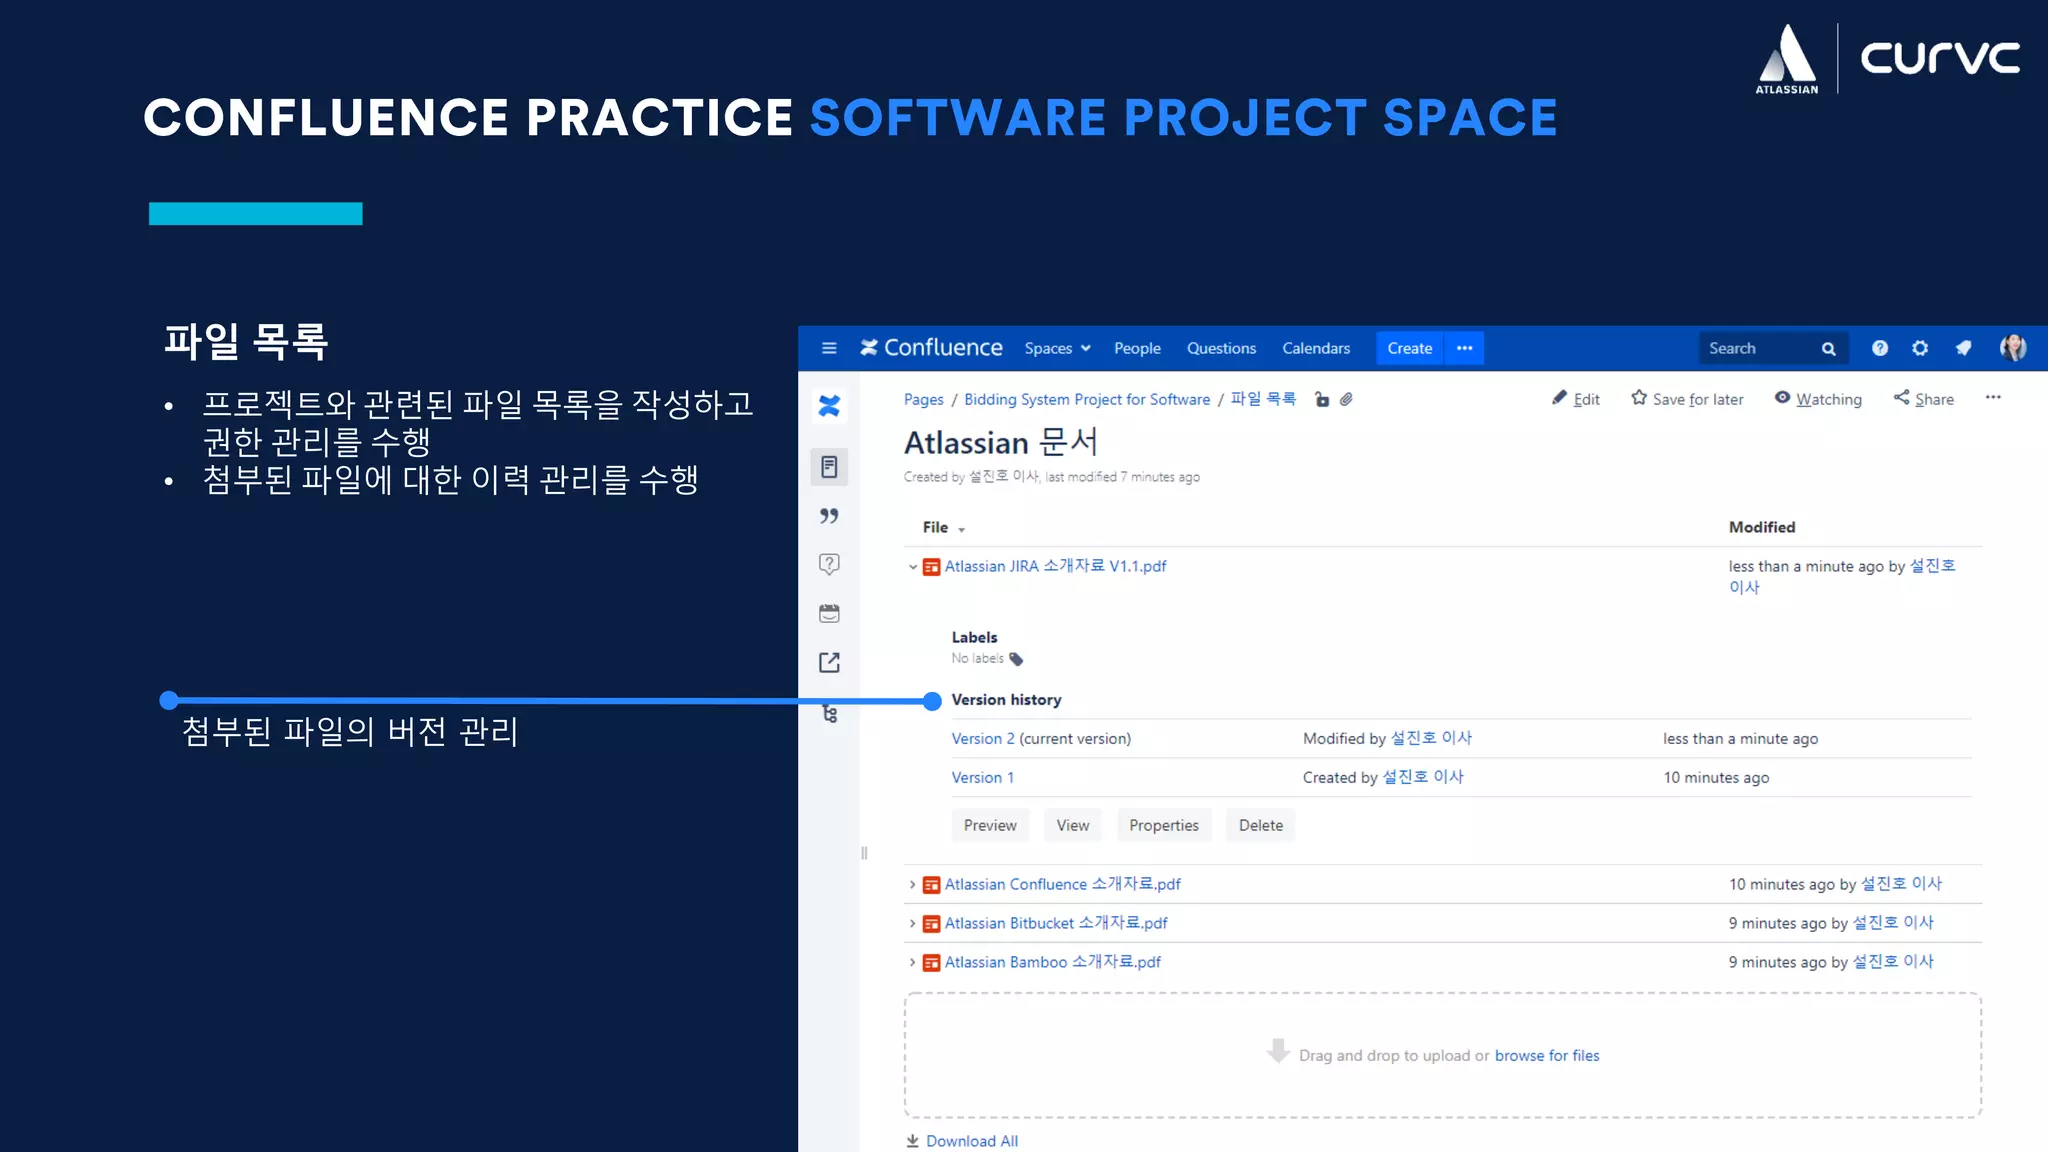Click the Properties button
Screen dimensions: 2048x1152
pyautogui.click(x=1164, y=825)
